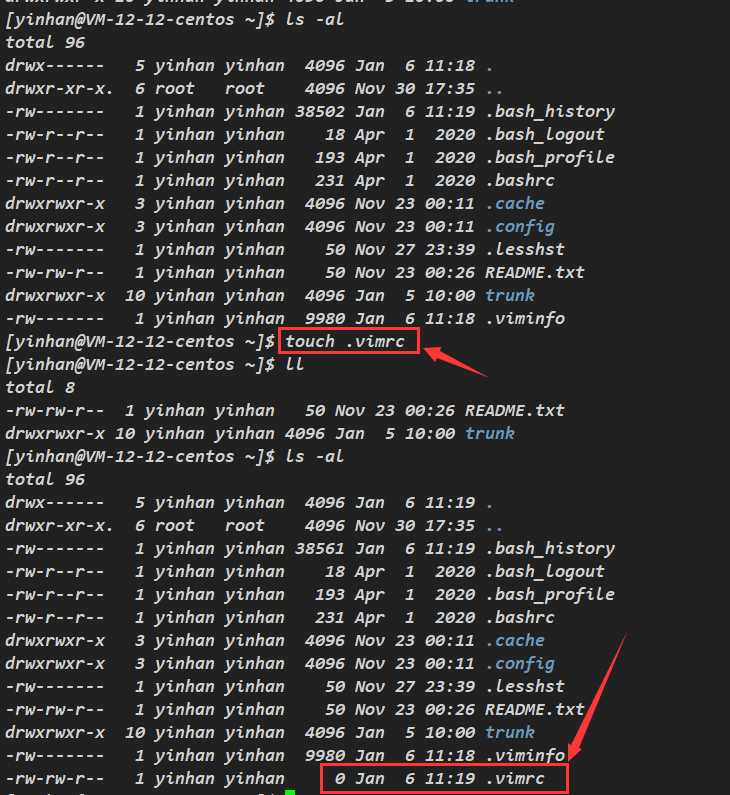This screenshot has height=795, width=730.
Task: Click the second 'ls -al' command
Action: 314,456
